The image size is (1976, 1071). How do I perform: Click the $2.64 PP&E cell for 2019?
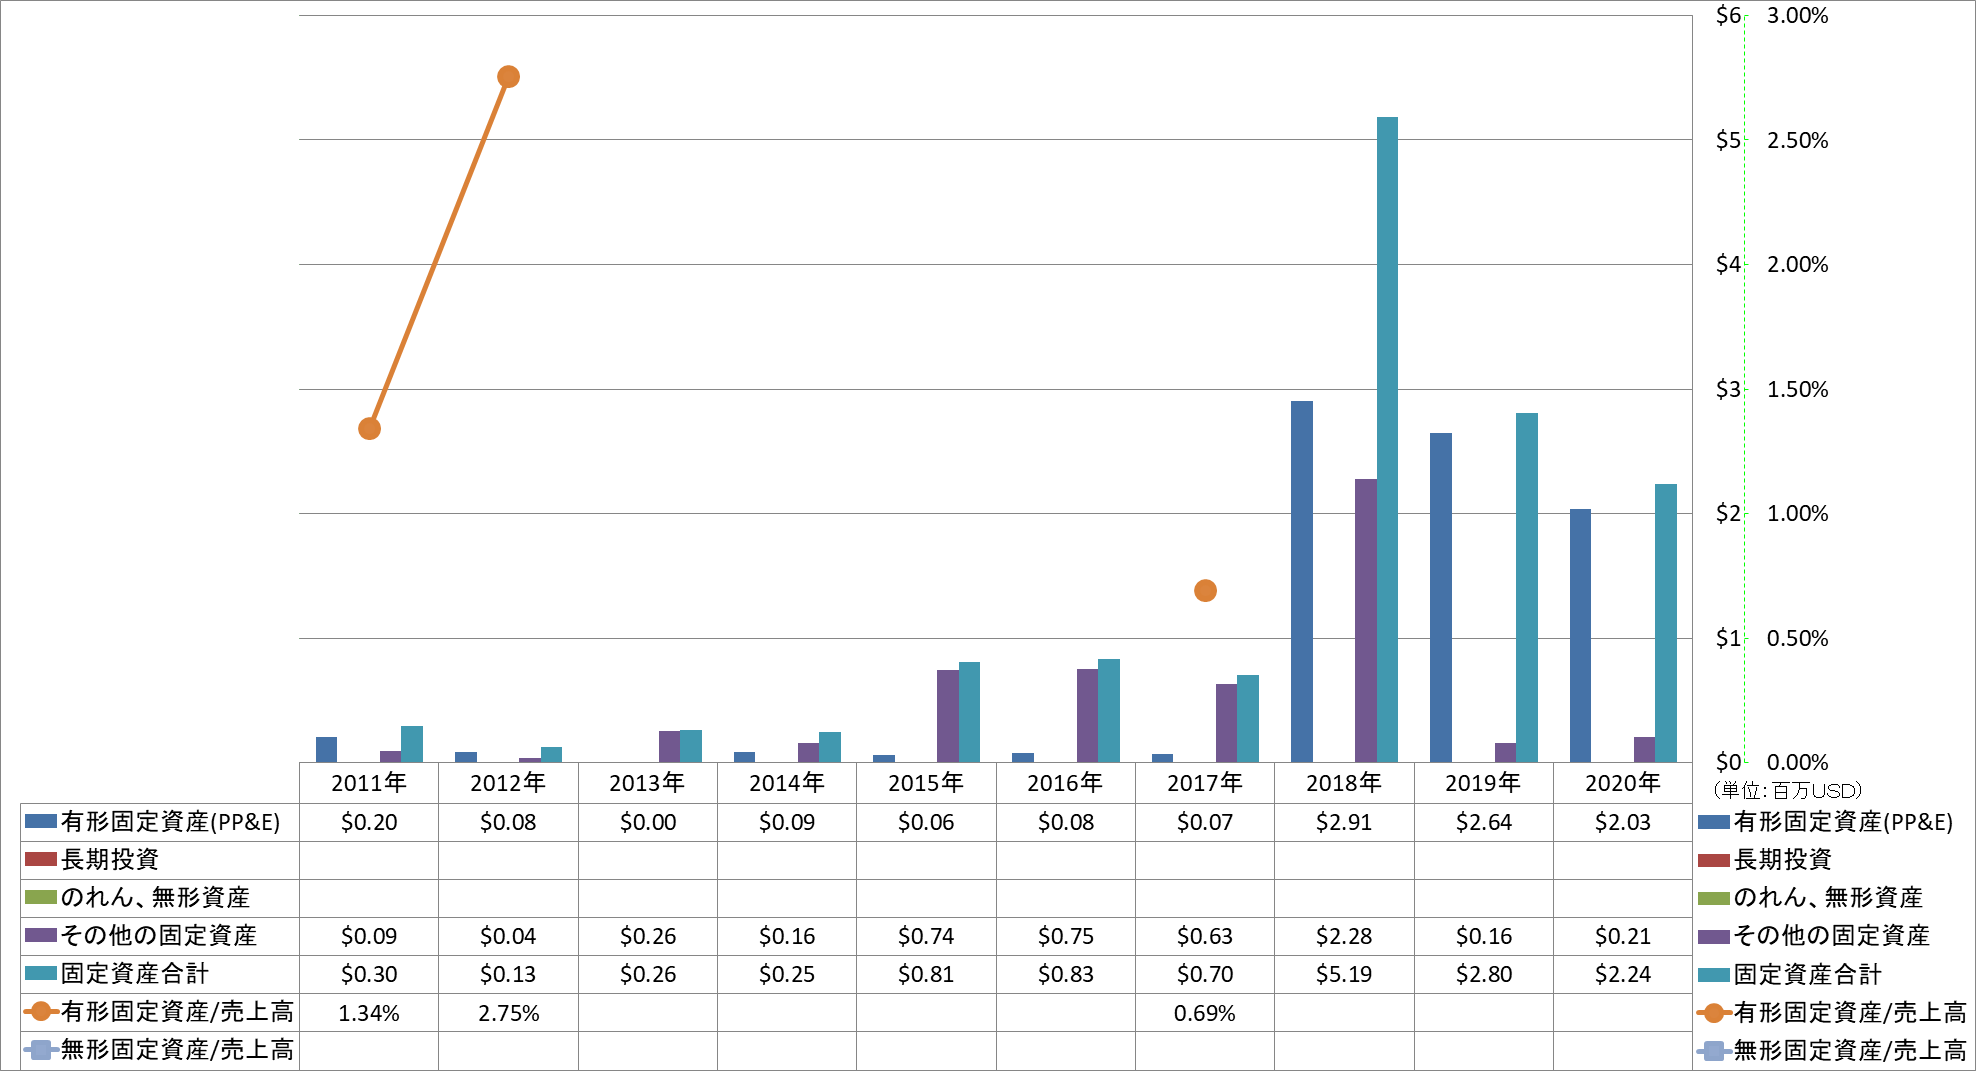[1483, 822]
